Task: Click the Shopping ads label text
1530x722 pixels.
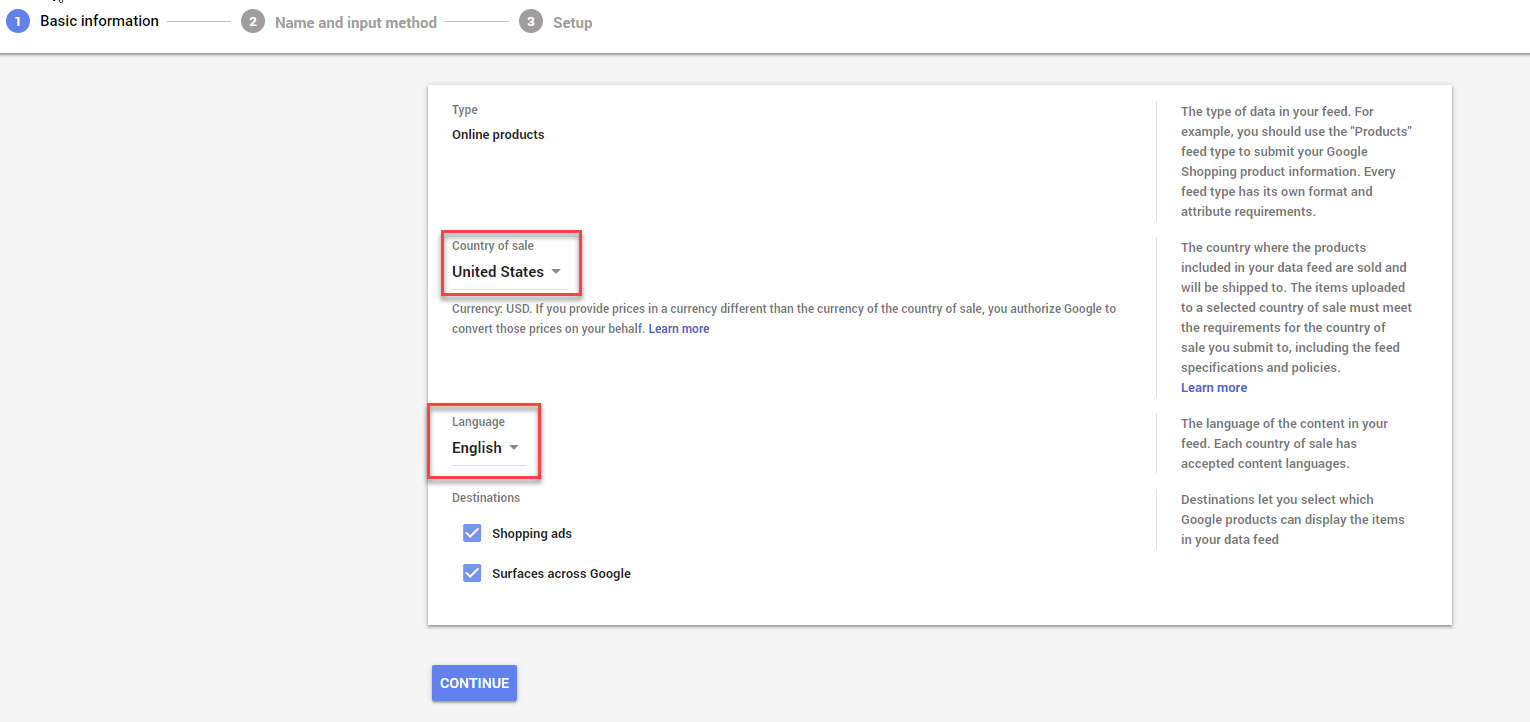Action: tap(531, 534)
